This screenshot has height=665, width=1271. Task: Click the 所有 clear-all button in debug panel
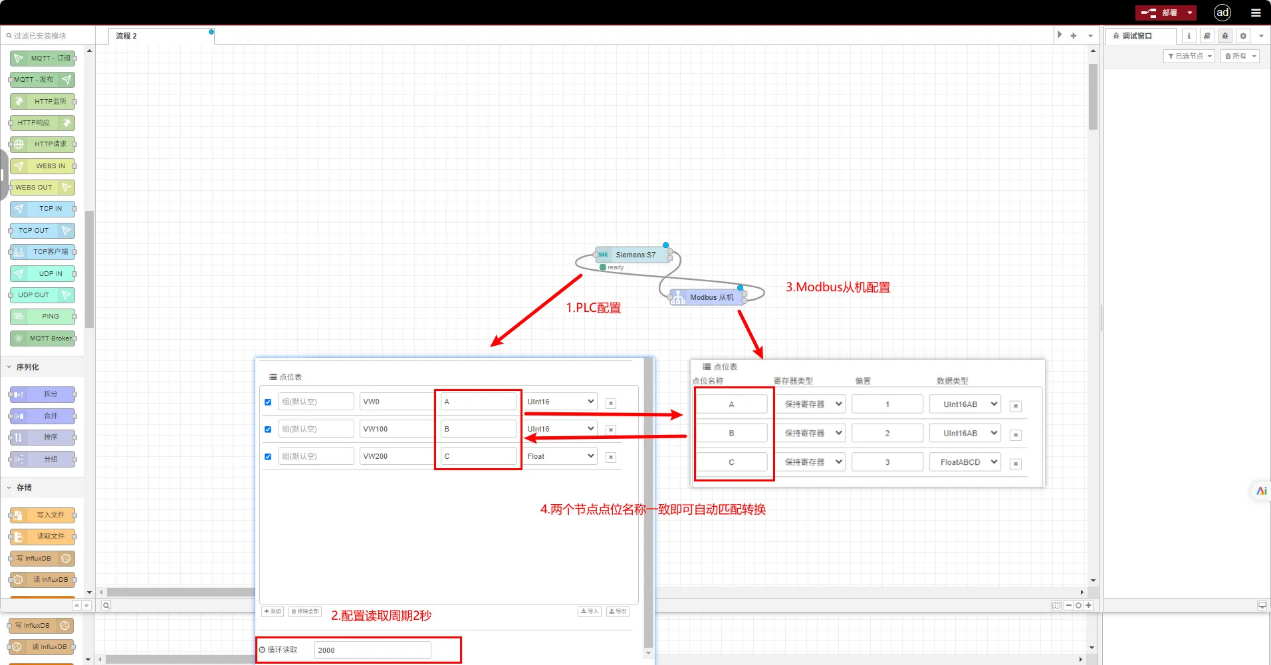(1240, 56)
